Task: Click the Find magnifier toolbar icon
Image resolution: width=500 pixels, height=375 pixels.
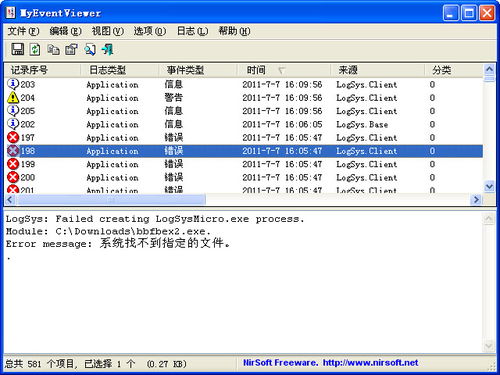Action: (90, 49)
